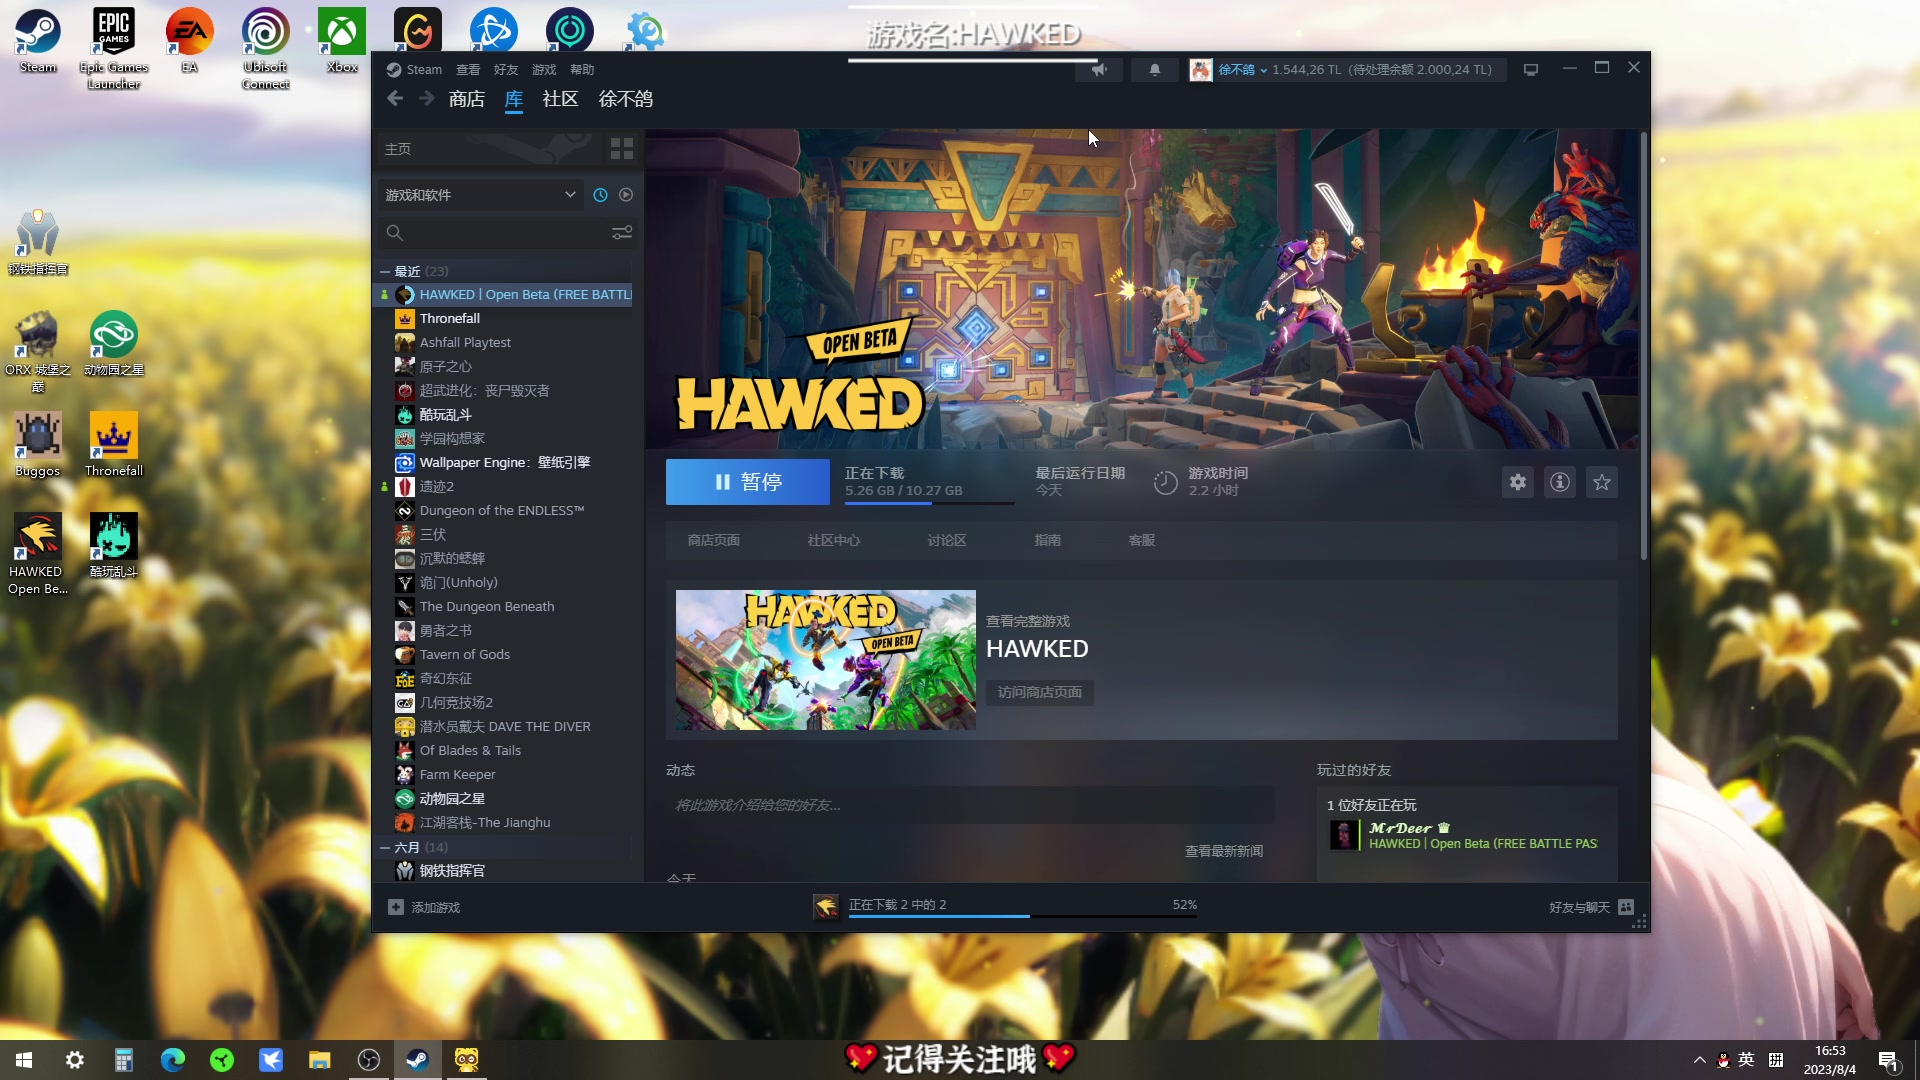Open the Xbox desktop shortcut

point(342,41)
